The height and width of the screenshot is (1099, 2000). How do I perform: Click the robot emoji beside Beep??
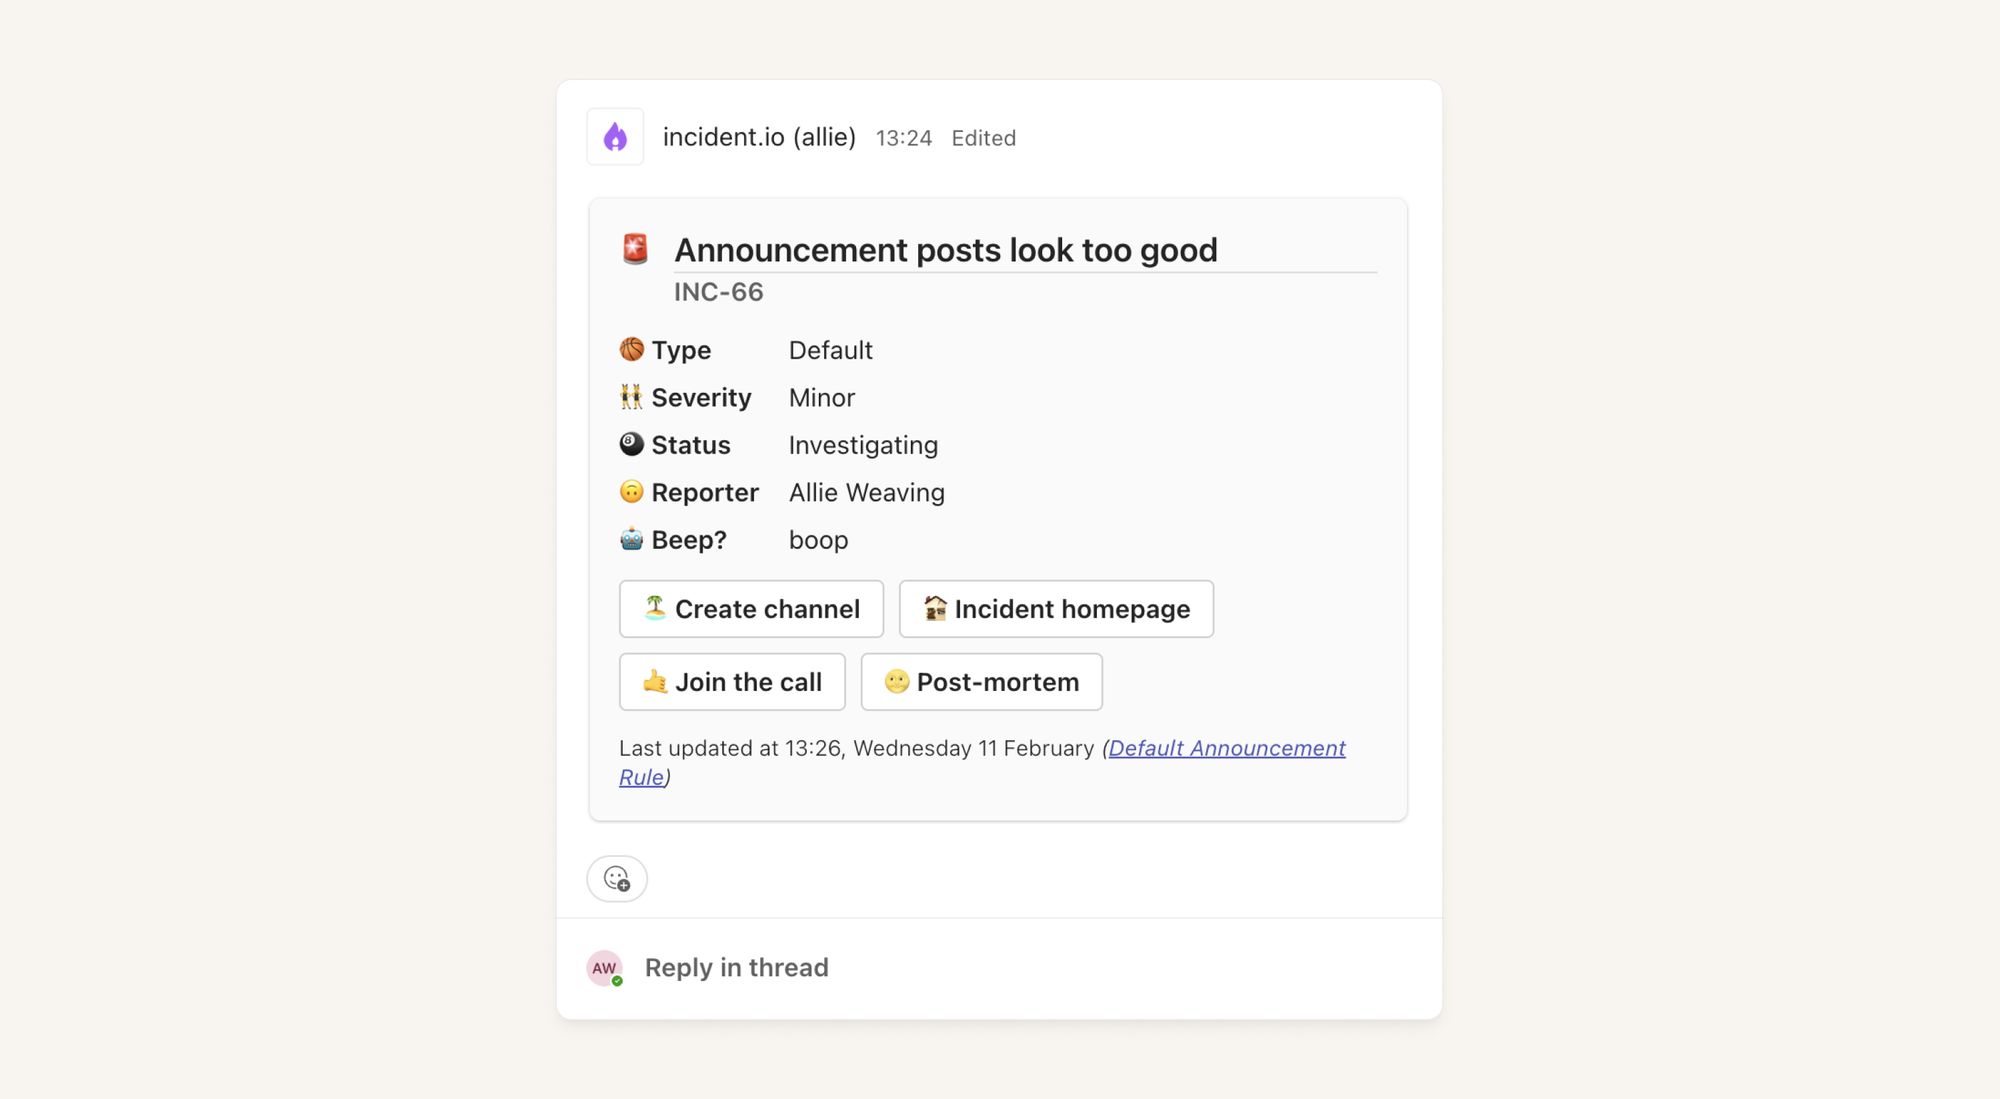[x=631, y=539]
